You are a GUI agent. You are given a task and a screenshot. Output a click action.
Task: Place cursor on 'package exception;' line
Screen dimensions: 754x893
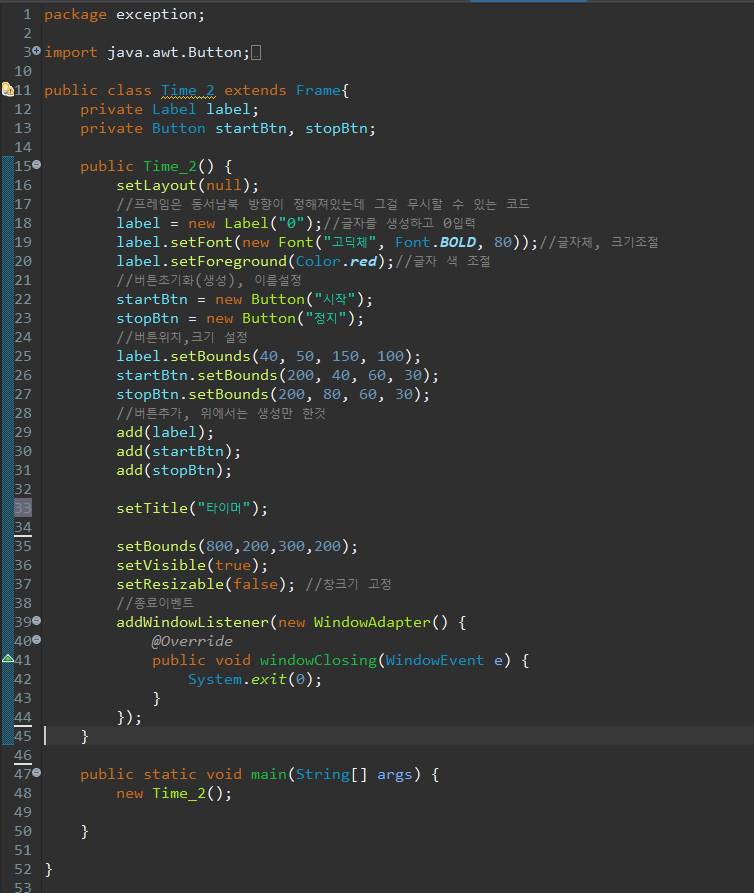tap(124, 14)
